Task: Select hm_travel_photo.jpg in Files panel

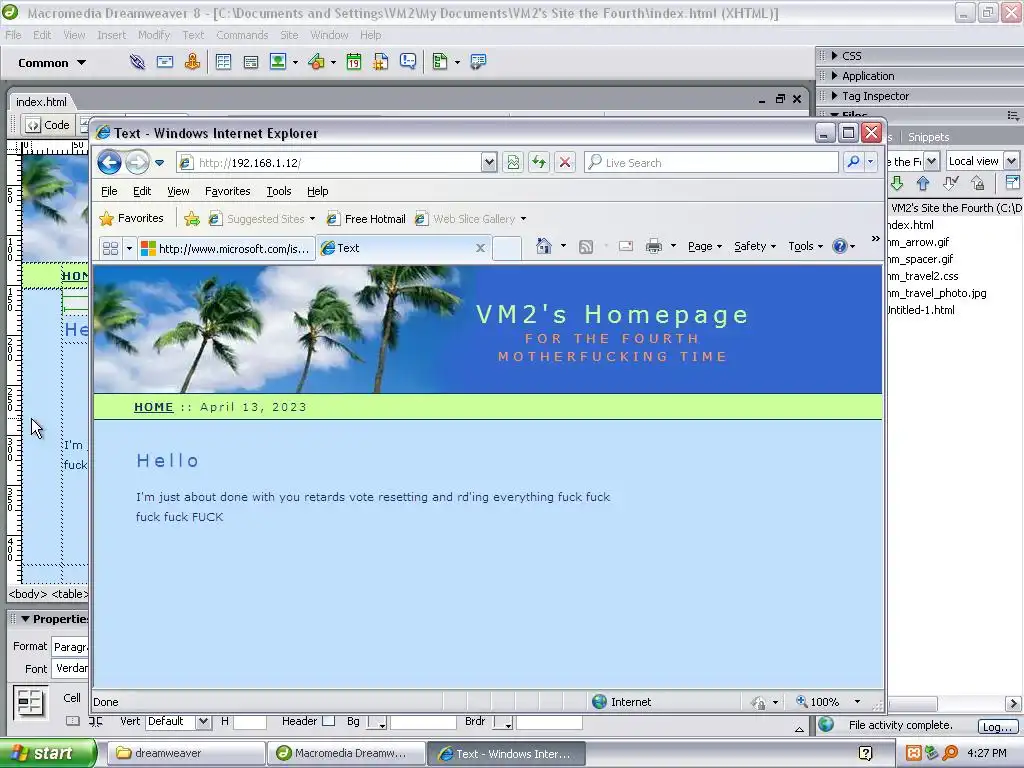Action: pyautogui.click(x=937, y=293)
